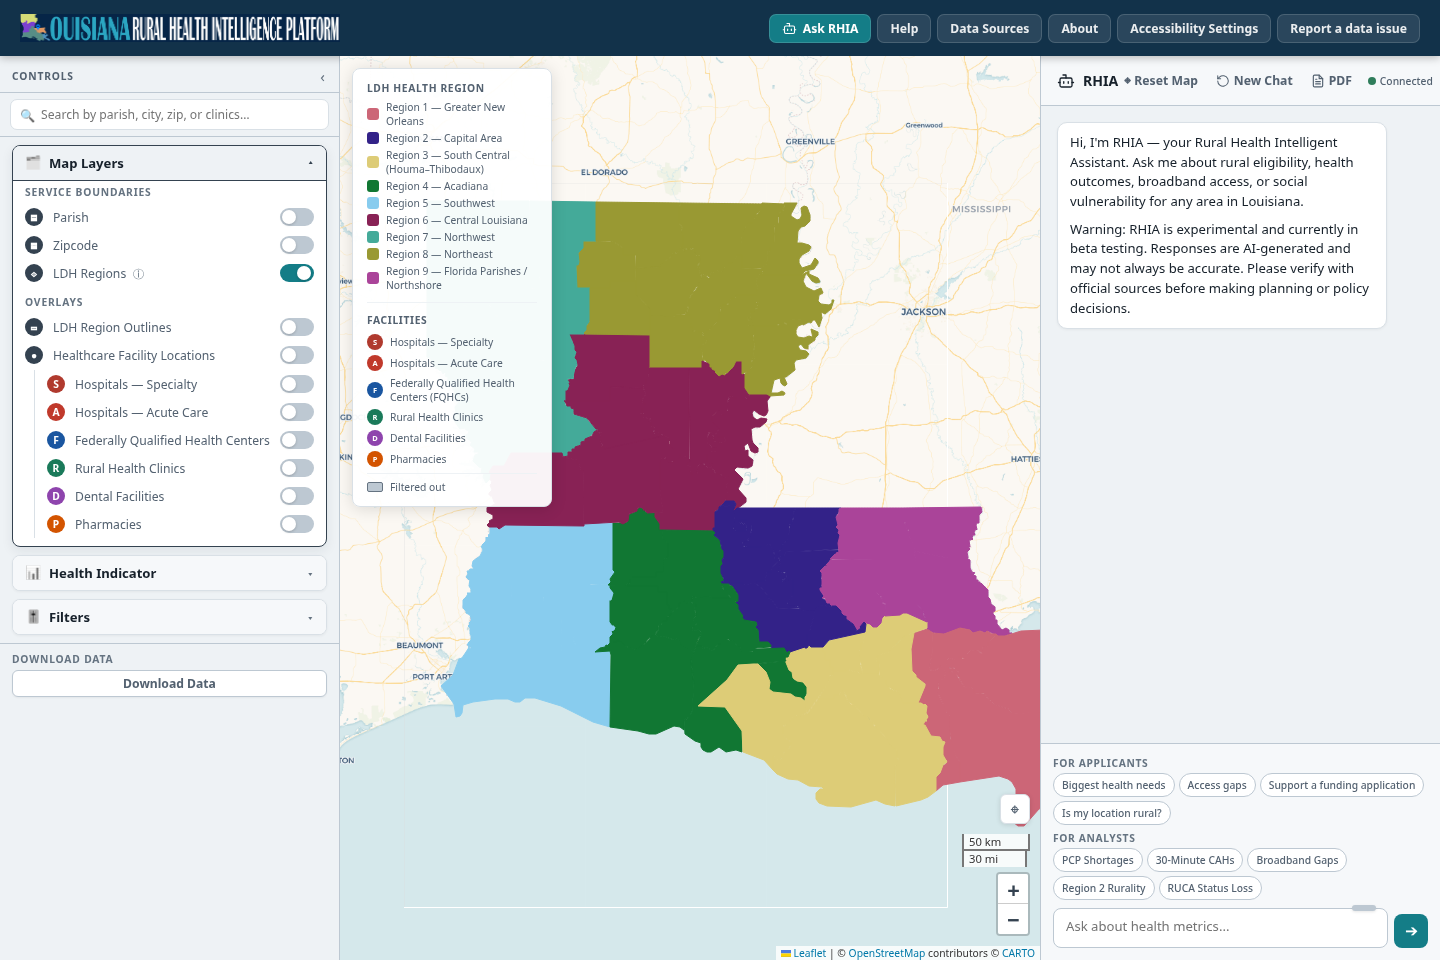Open the Leaflet attribution link
Image resolution: width=1440 pixels, height=960 pixels.
[804, 953]
